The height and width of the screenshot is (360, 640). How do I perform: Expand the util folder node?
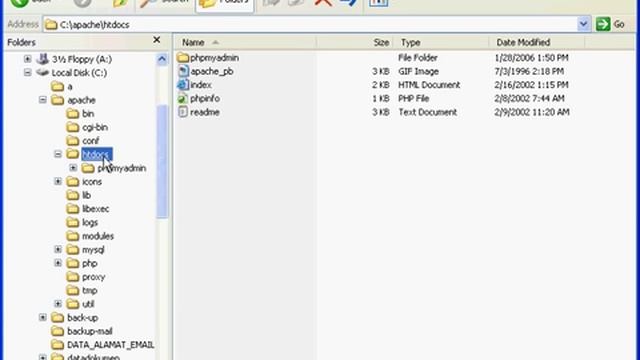point(58,304)
